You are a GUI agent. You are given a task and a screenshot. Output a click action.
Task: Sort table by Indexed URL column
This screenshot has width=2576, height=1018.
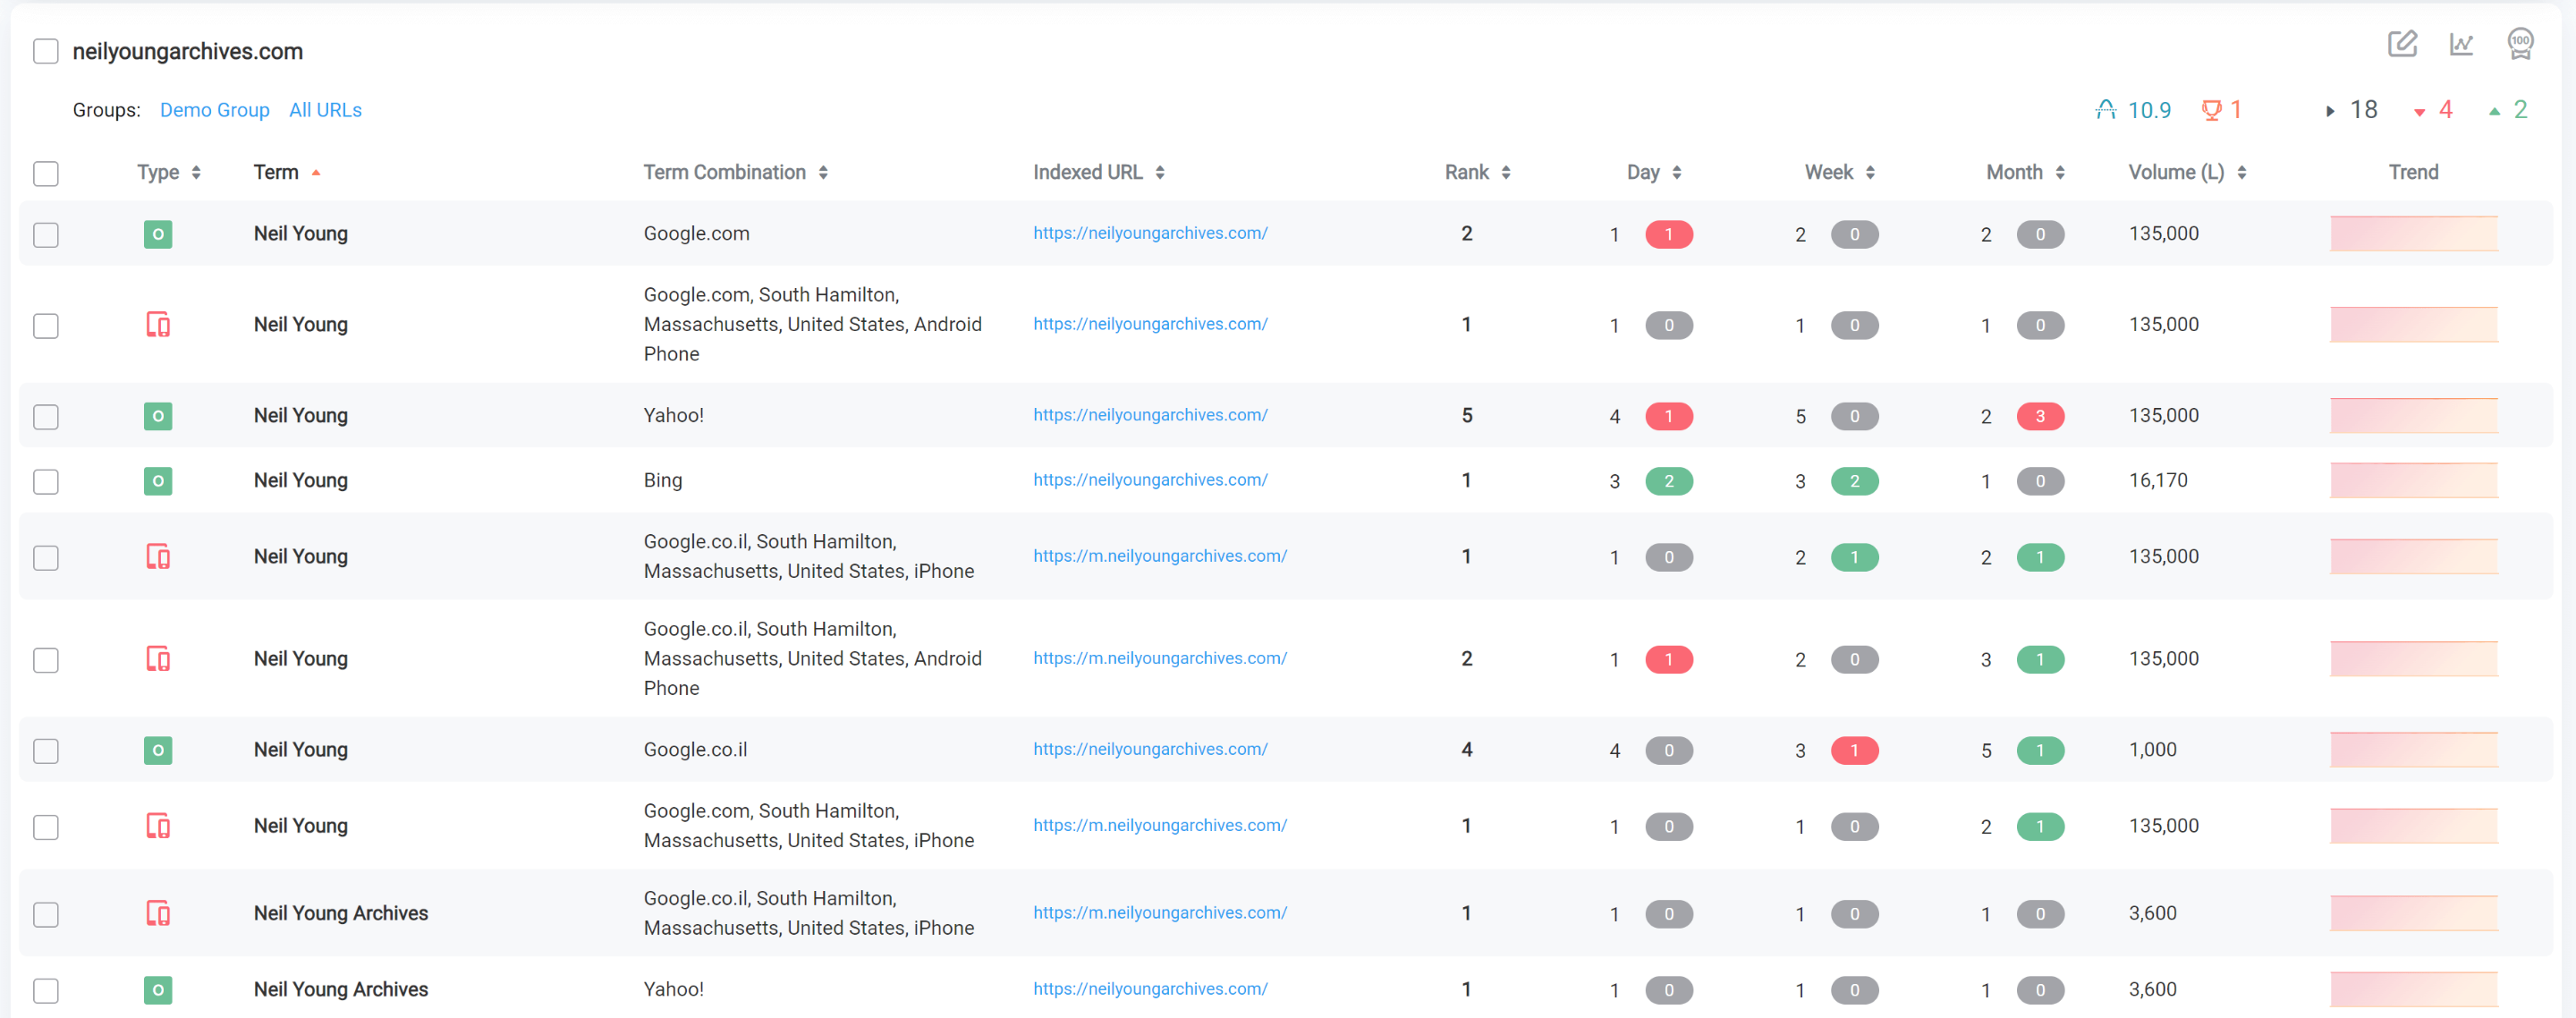pyautogui.click(x=1099, y=173)
